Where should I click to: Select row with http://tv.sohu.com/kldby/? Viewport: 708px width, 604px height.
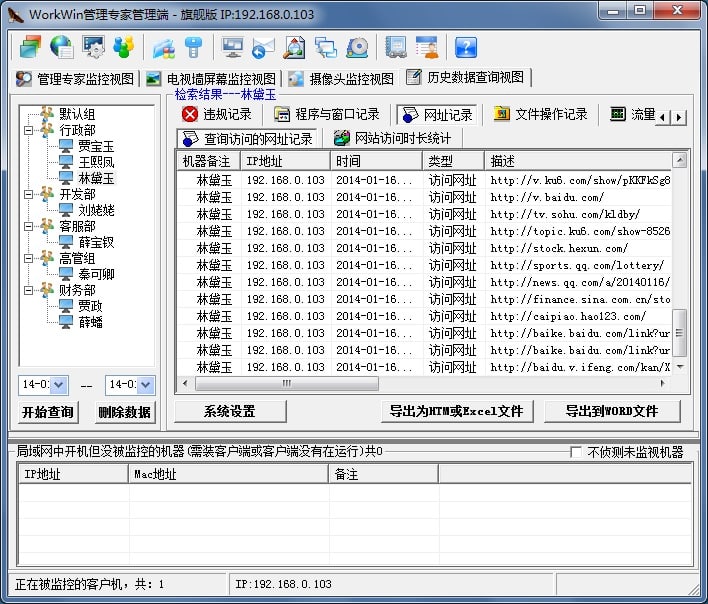(424, 214)
